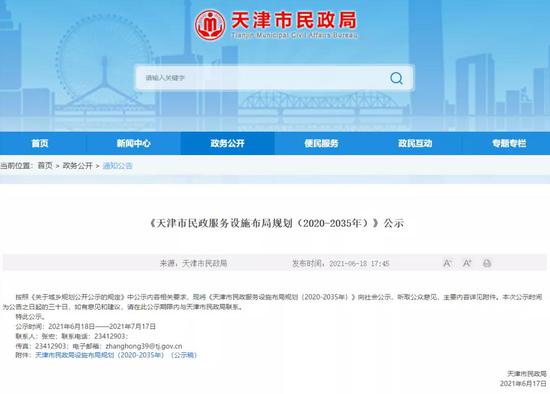
Task: Click the magnifier search icon
Action: [x=396, y=78]
